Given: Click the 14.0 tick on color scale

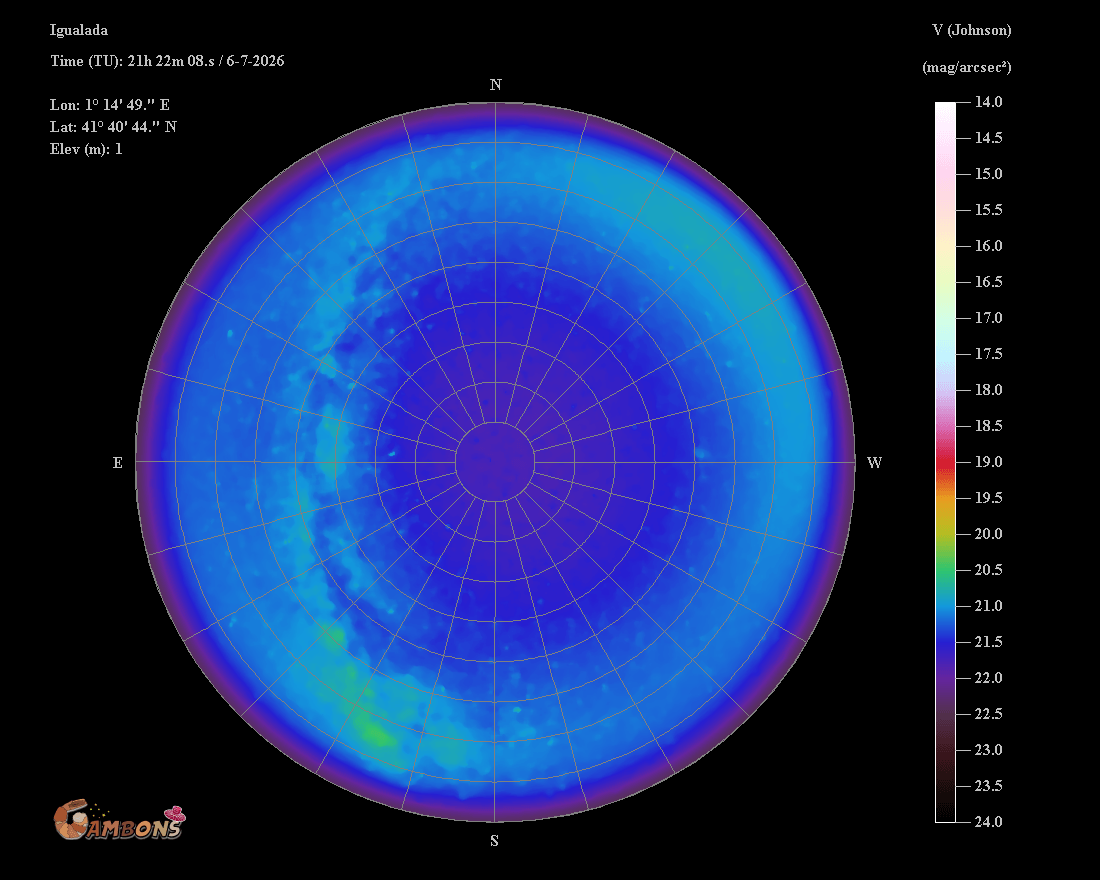Looking at the screenshot, I should 988,102.
